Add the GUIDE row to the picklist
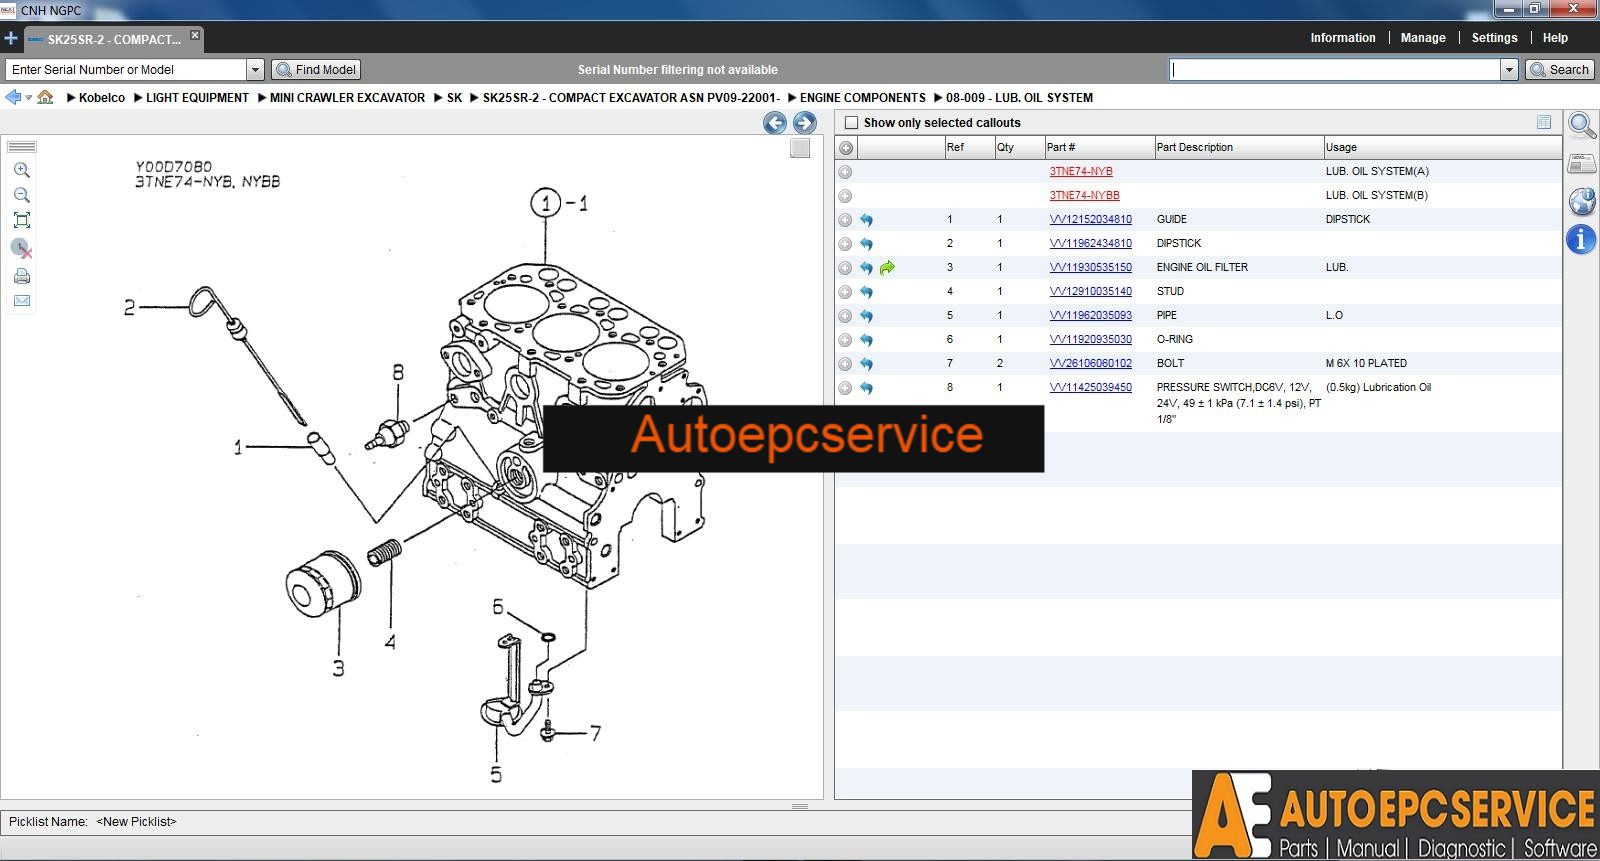 845,220
